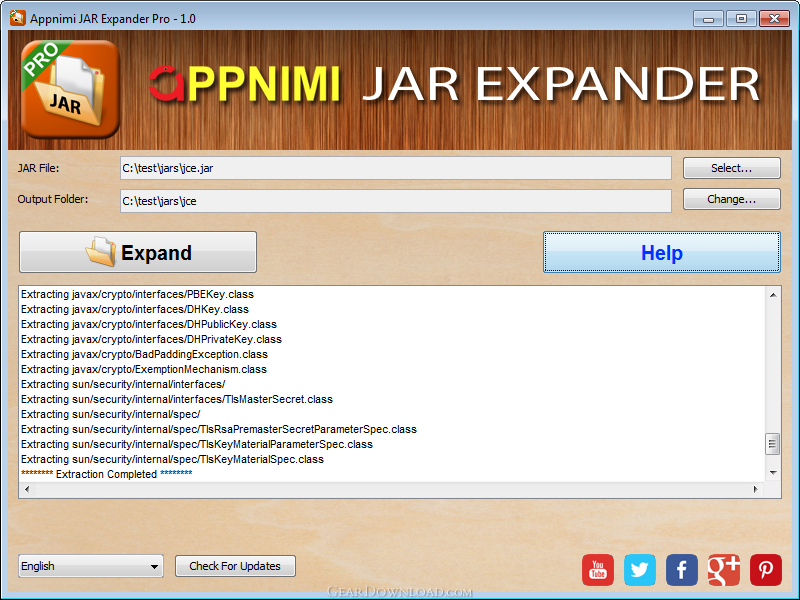This screenshot has height=600, width=800.
Task: Click the log horizontal scroll left arrow
Action: [27, 489]
